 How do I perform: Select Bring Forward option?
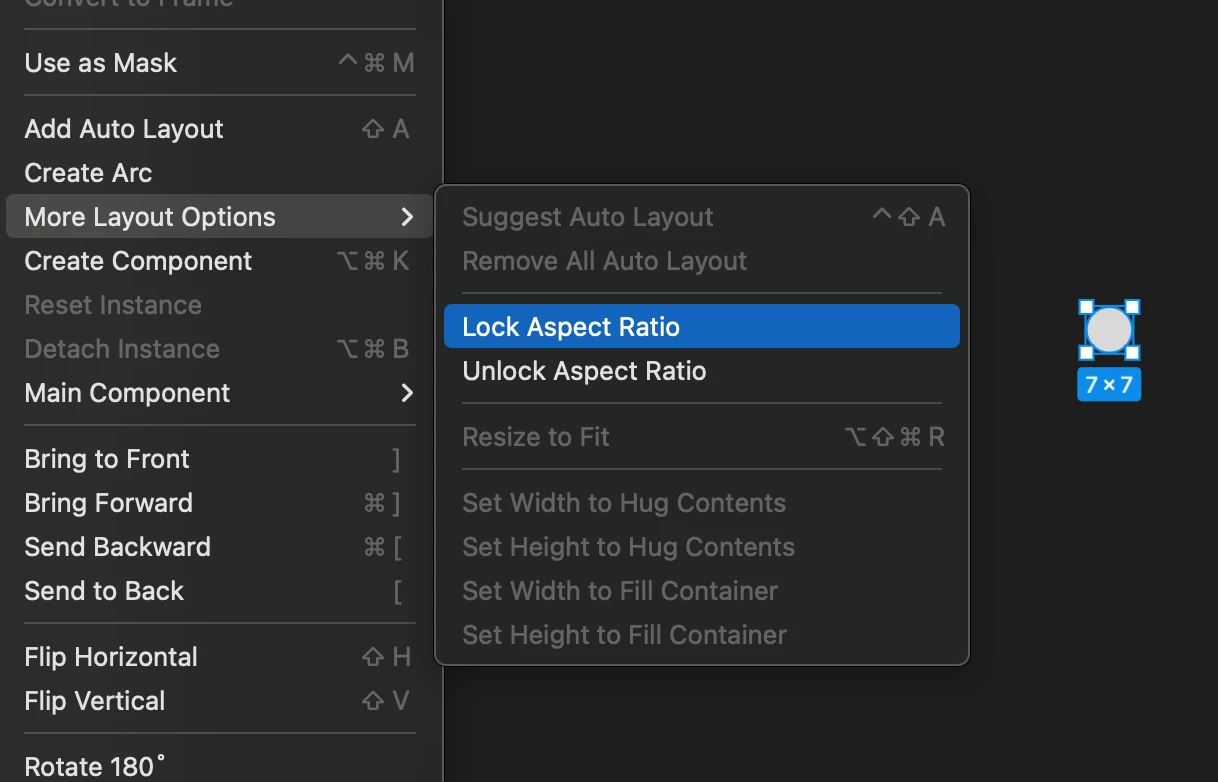108,503
